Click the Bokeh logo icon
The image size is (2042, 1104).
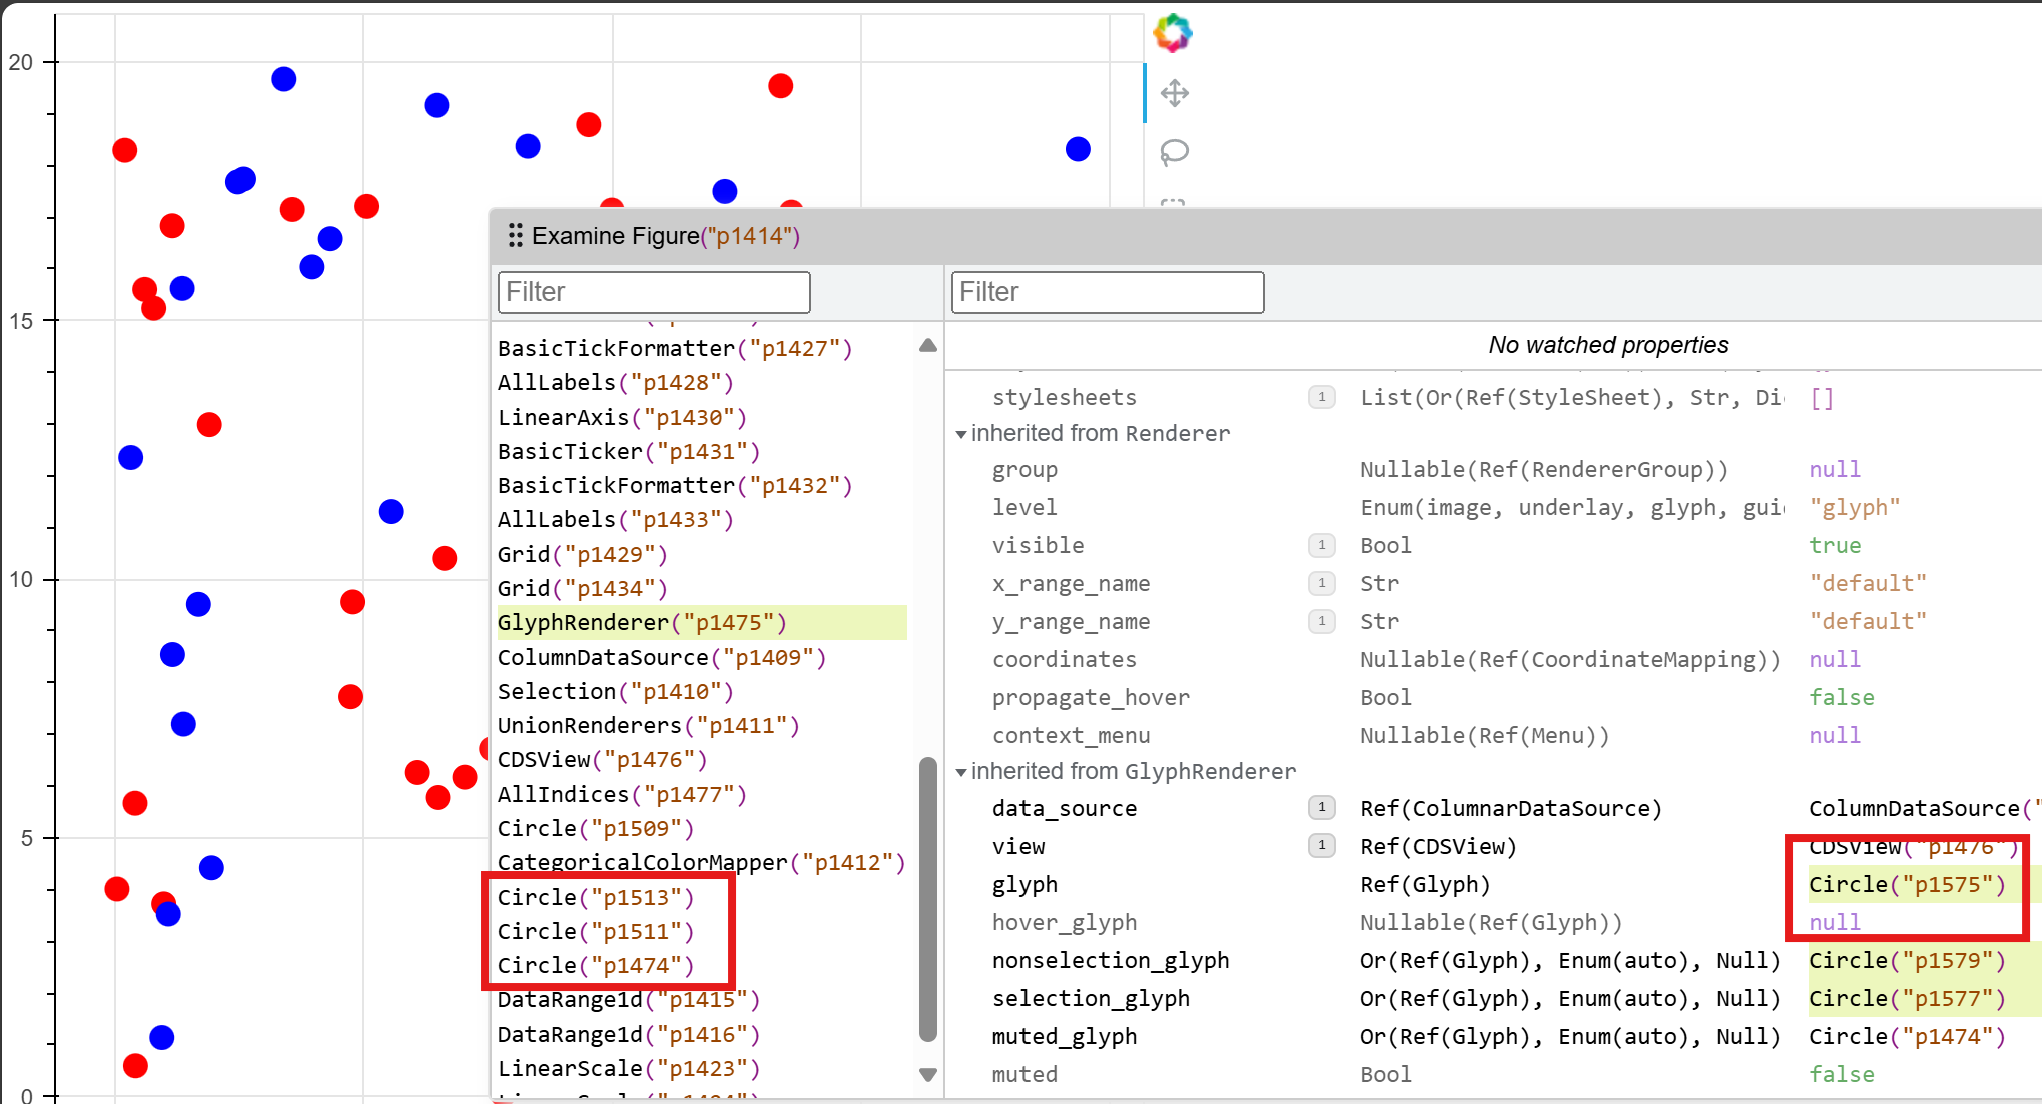1173,33
